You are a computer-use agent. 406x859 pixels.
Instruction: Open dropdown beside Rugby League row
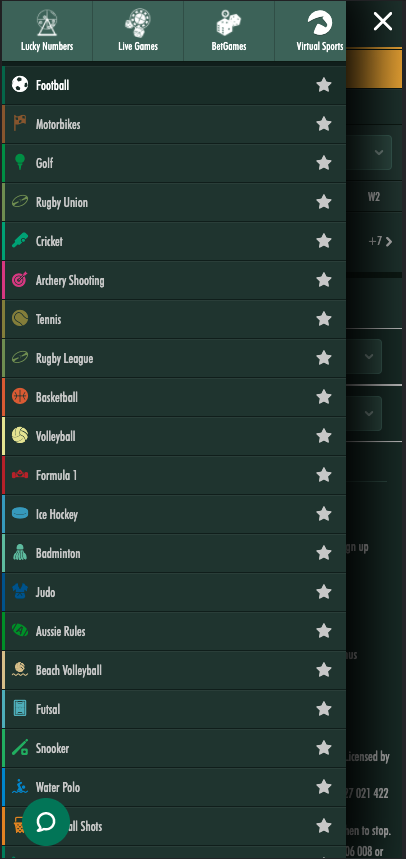tap(369, 357)
